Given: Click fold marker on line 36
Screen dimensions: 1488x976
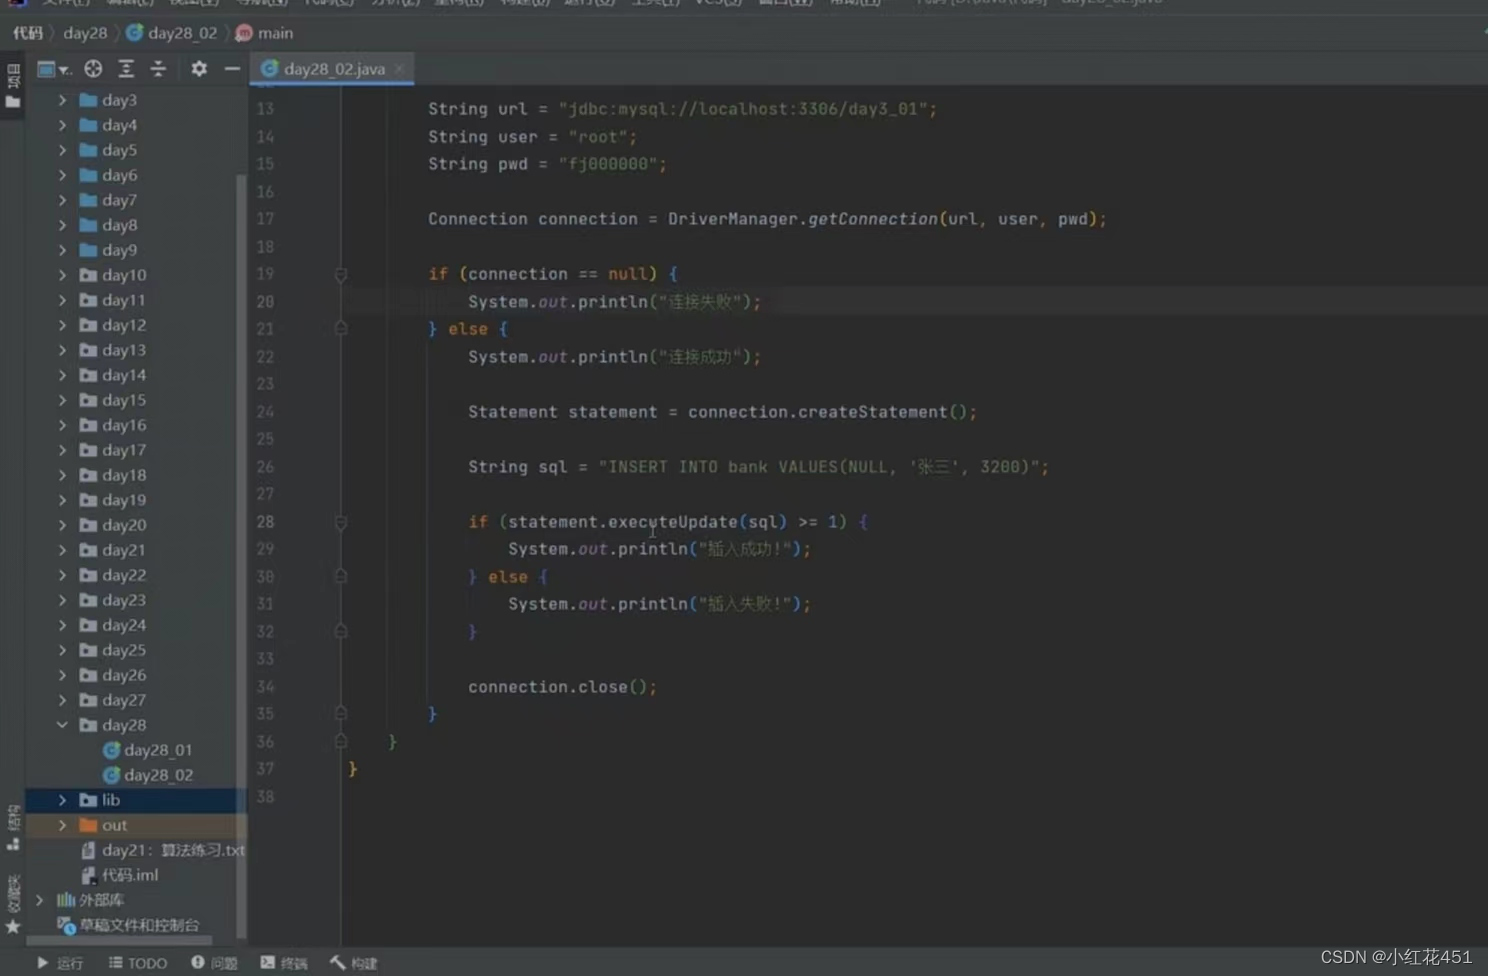Looking at the screenshot, I should pos(340,742).
